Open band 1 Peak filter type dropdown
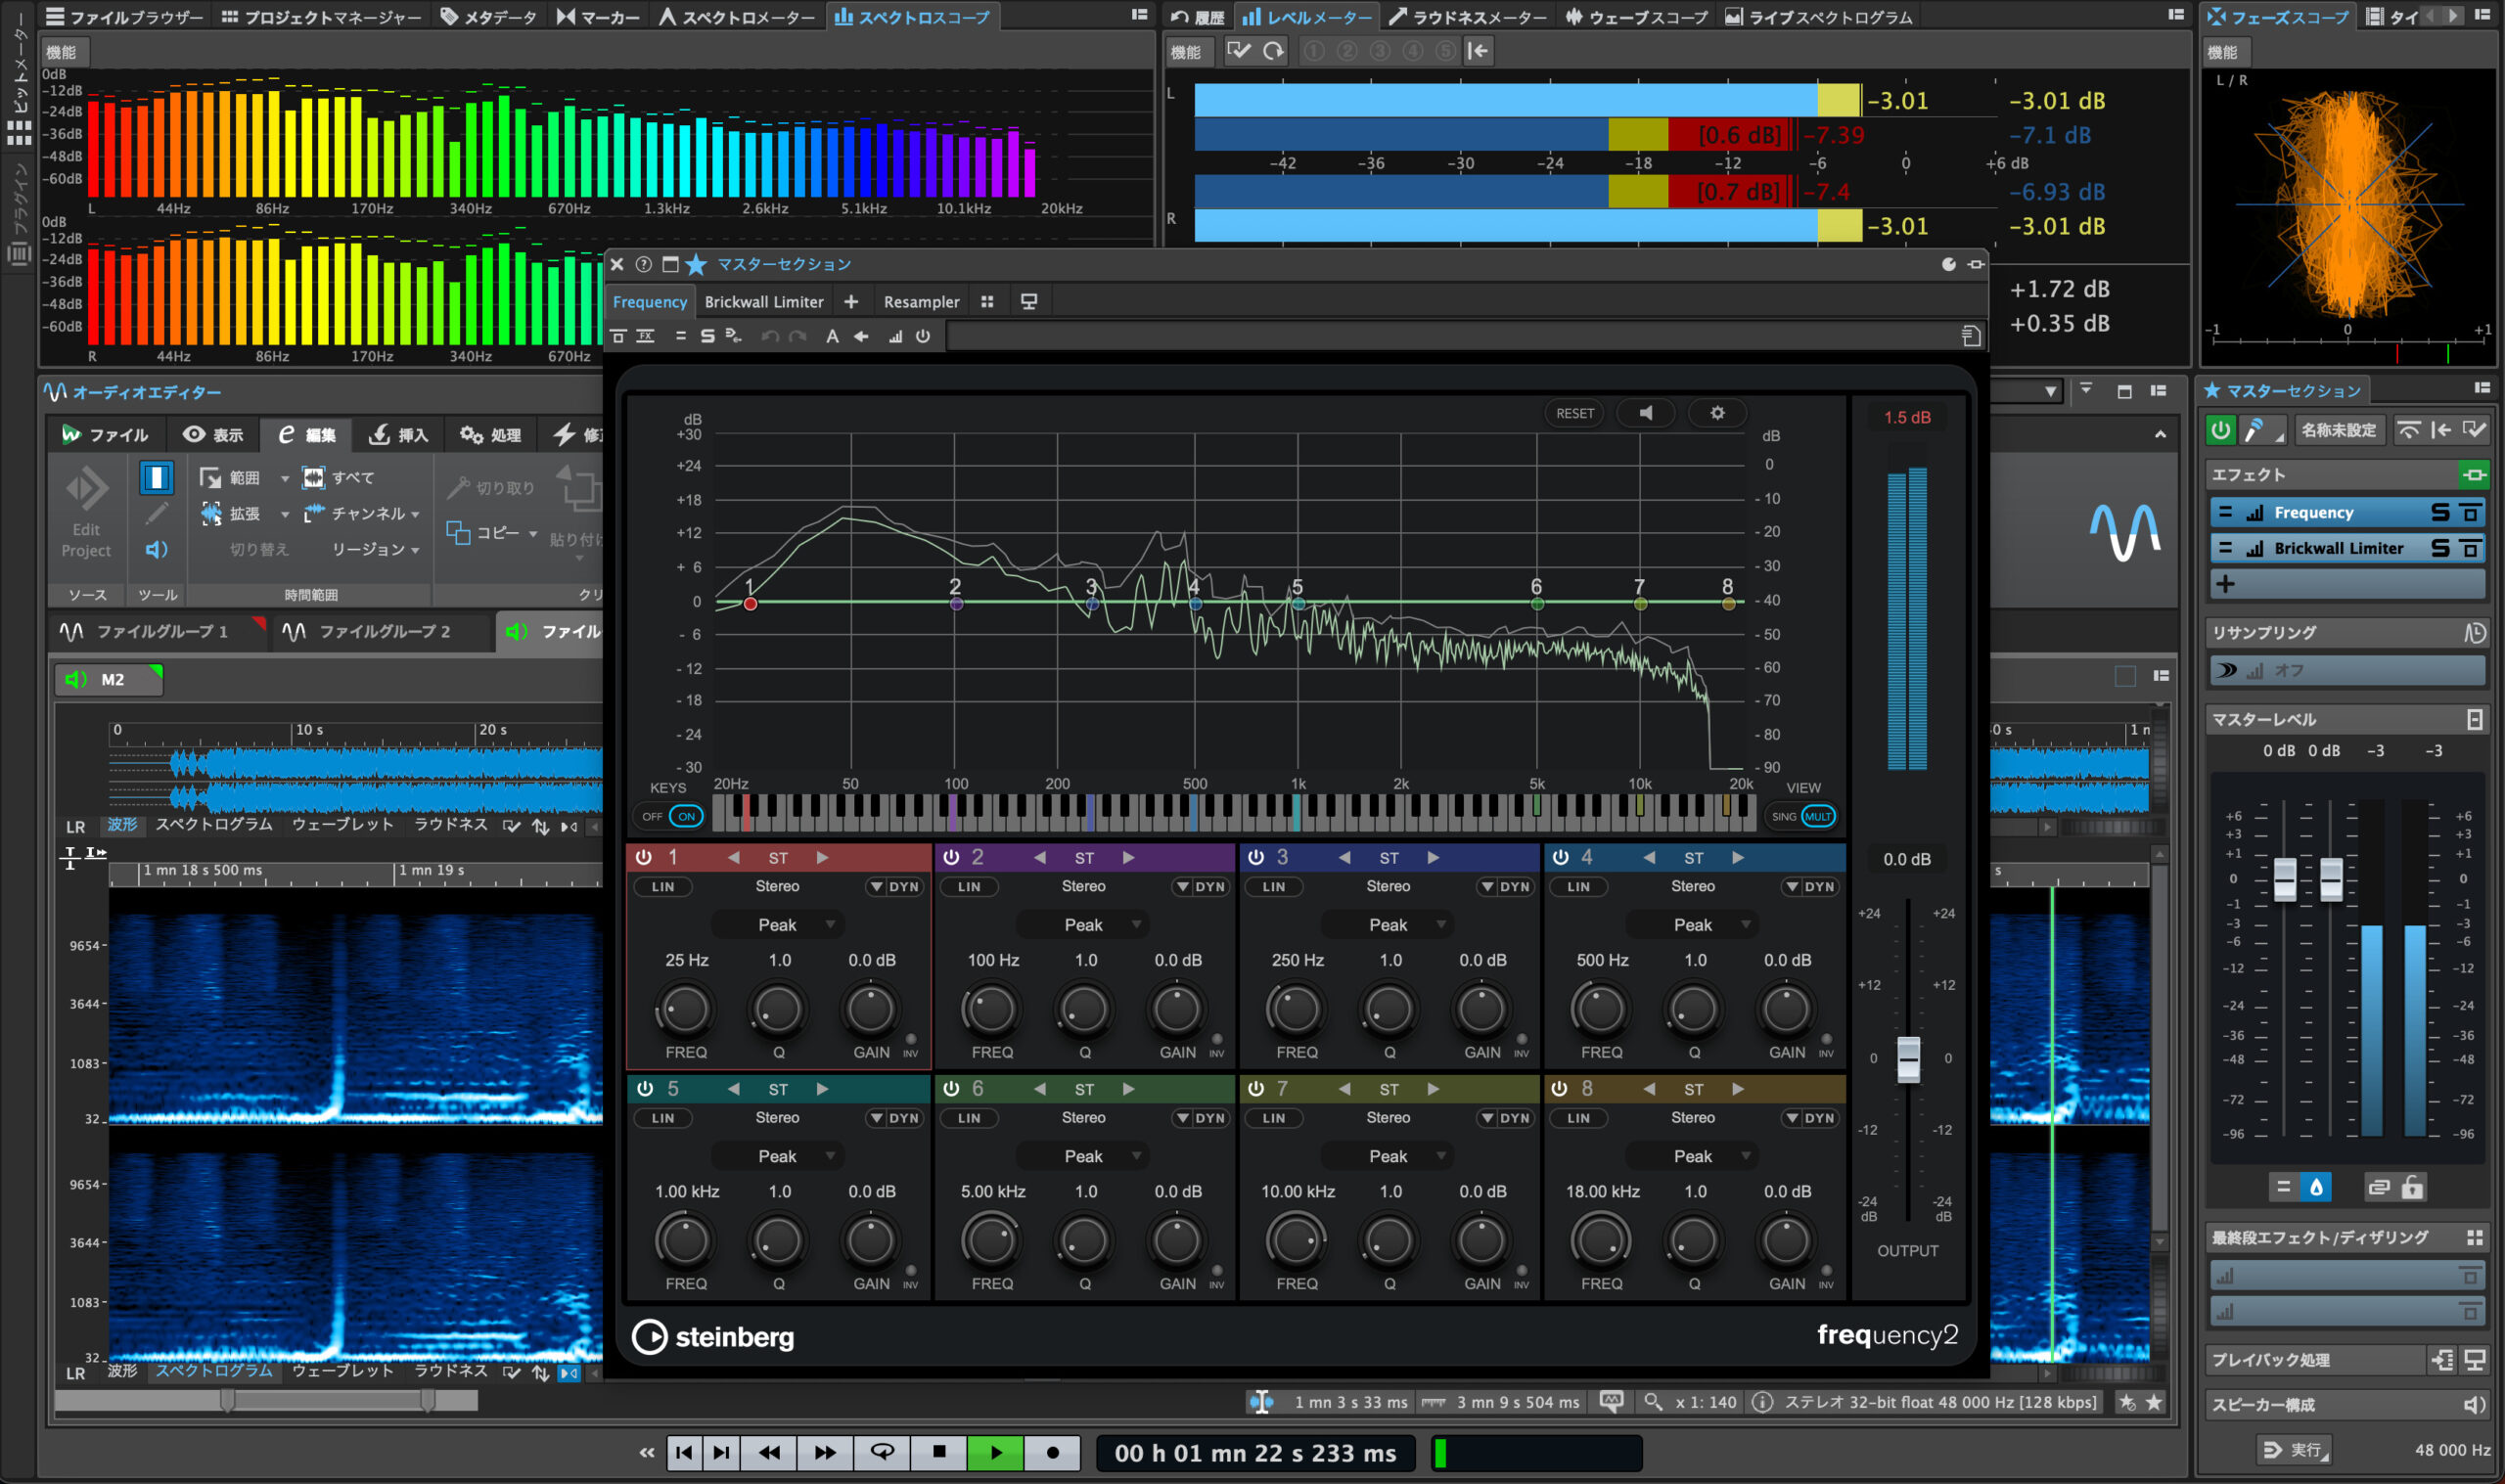The image size is (2505, 1484). point(777,925)
